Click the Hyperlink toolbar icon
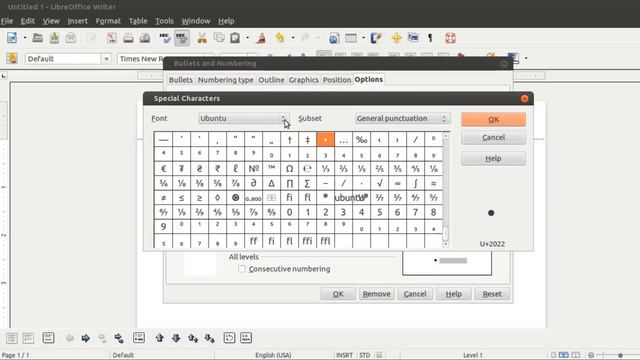Screen dimensions: 640x360 tap(334, 38)
